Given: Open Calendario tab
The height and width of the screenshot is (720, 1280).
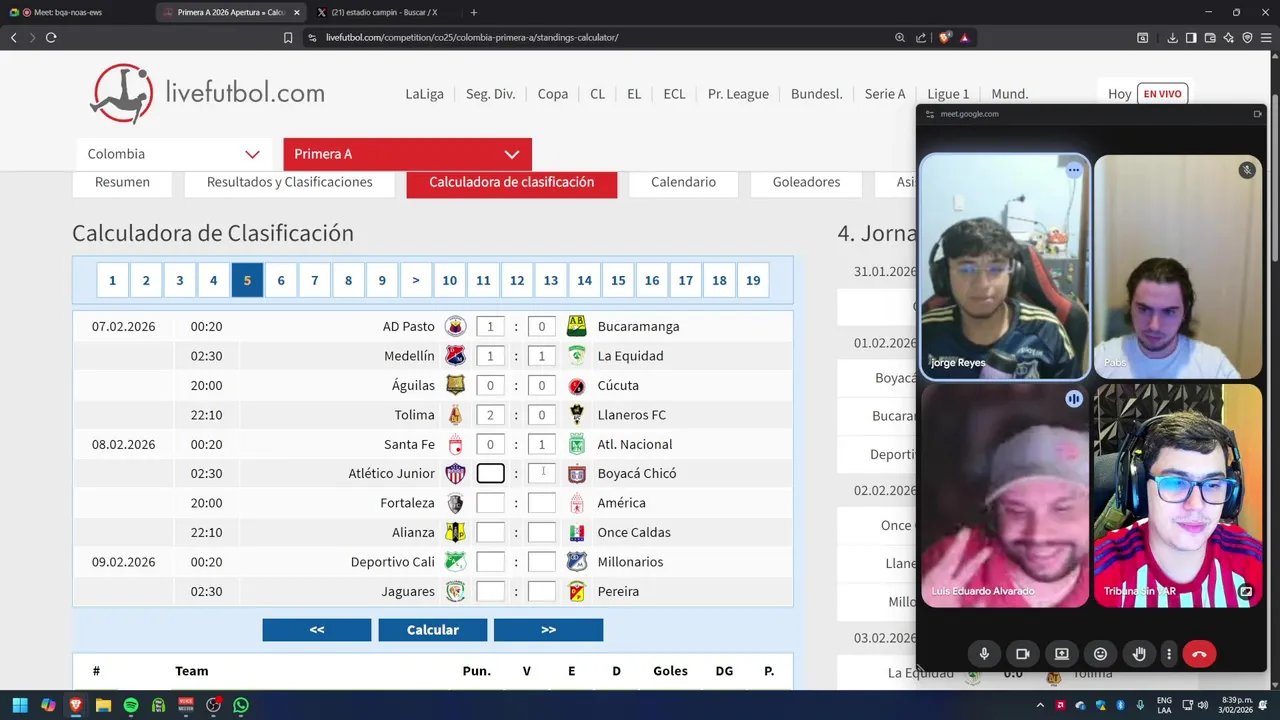Looking at the screenshot, I should coord(683,183).
